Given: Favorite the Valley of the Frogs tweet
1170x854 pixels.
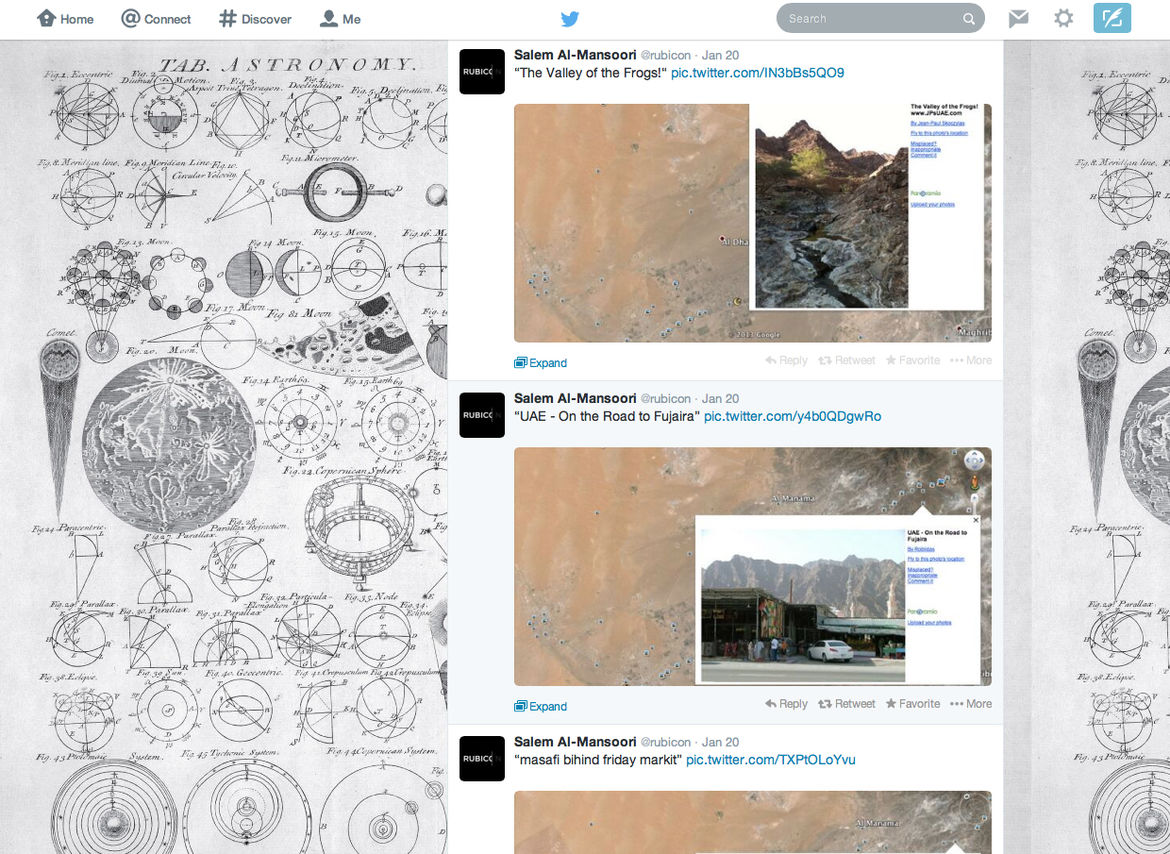Looking at the screenshot, I should (x=913, y=360).
